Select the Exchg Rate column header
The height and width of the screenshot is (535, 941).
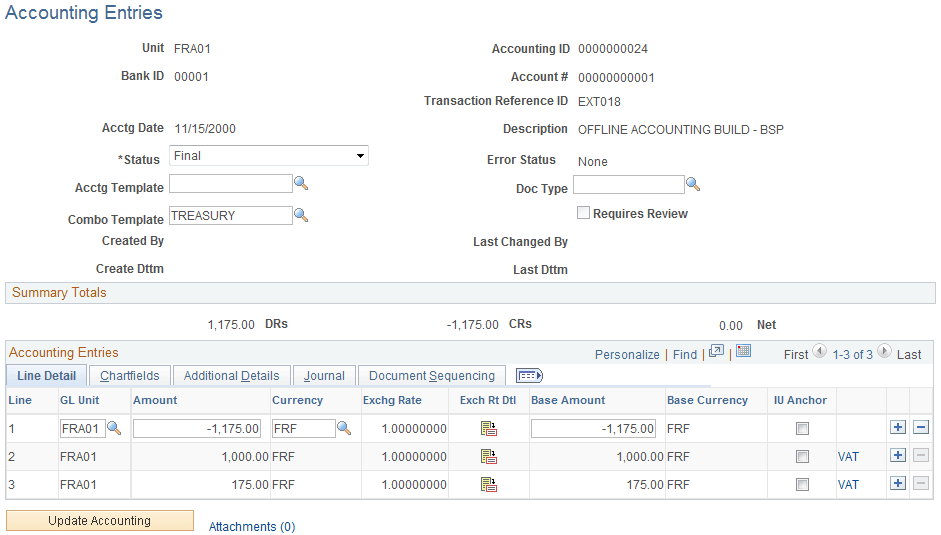(392, 400)
